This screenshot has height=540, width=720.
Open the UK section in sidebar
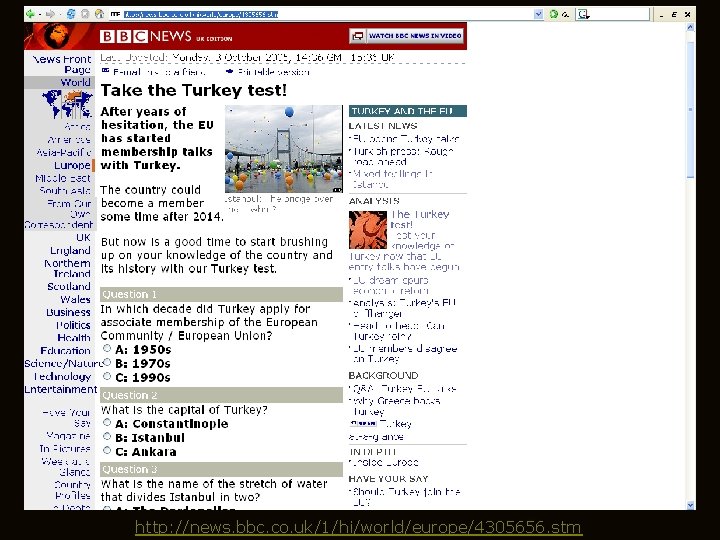pyautogui.click(x=83, y=237)
